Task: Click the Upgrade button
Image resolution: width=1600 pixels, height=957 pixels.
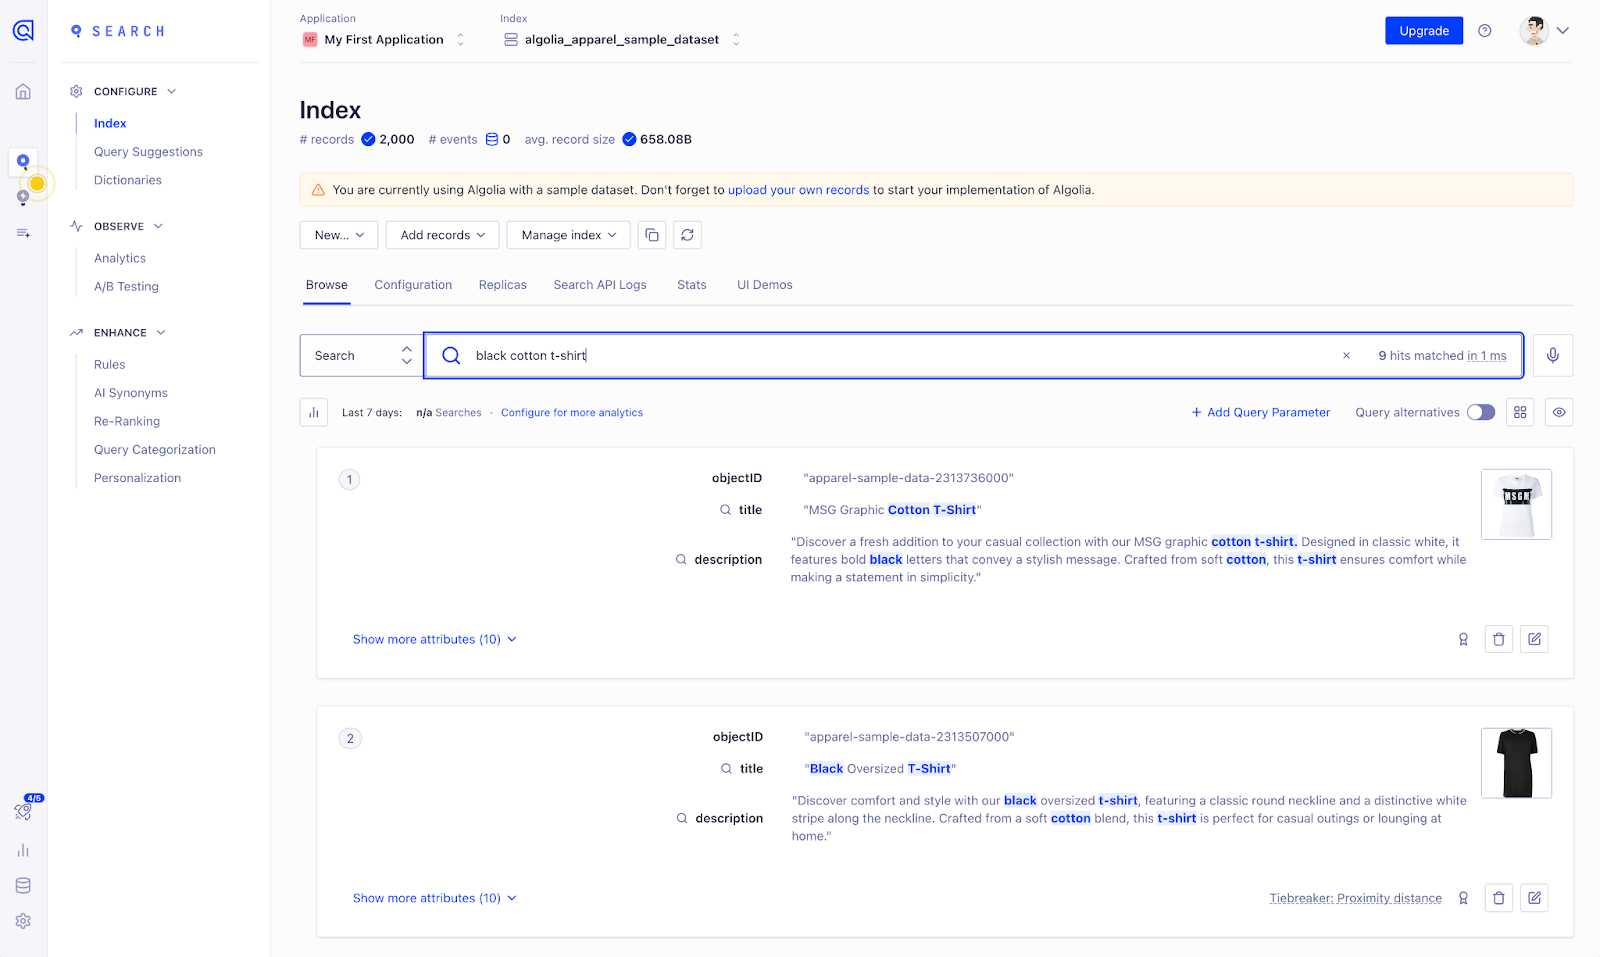Action: click(1423, 31)
